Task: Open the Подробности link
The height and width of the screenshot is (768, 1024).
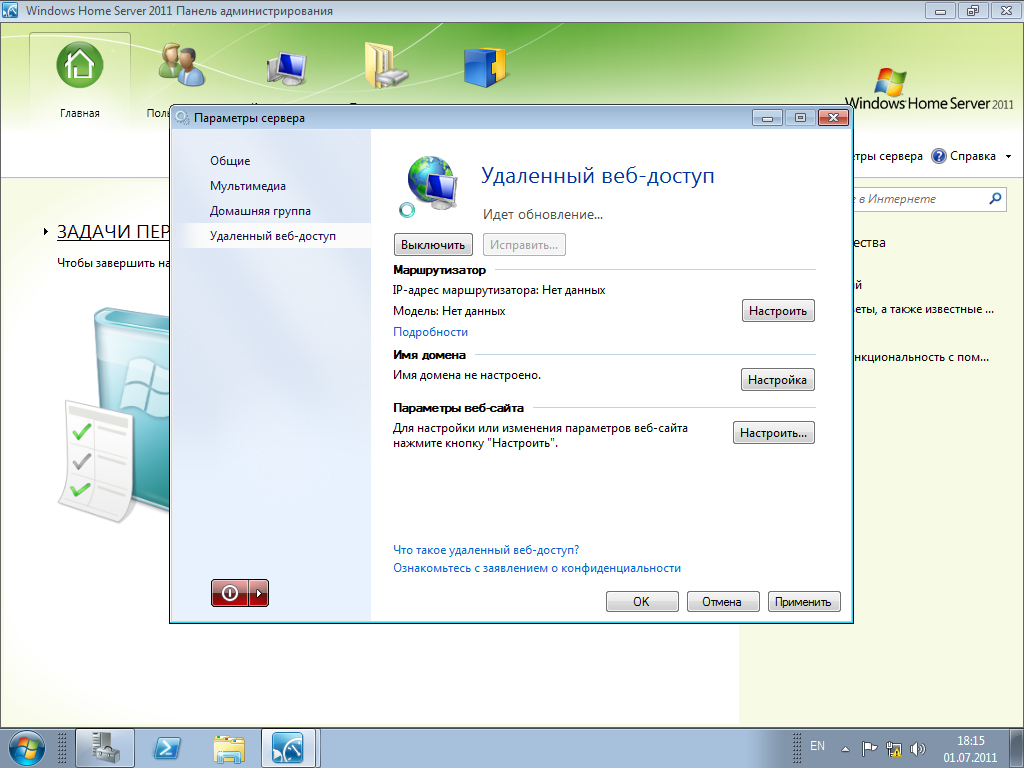Action: coord(430,332)
